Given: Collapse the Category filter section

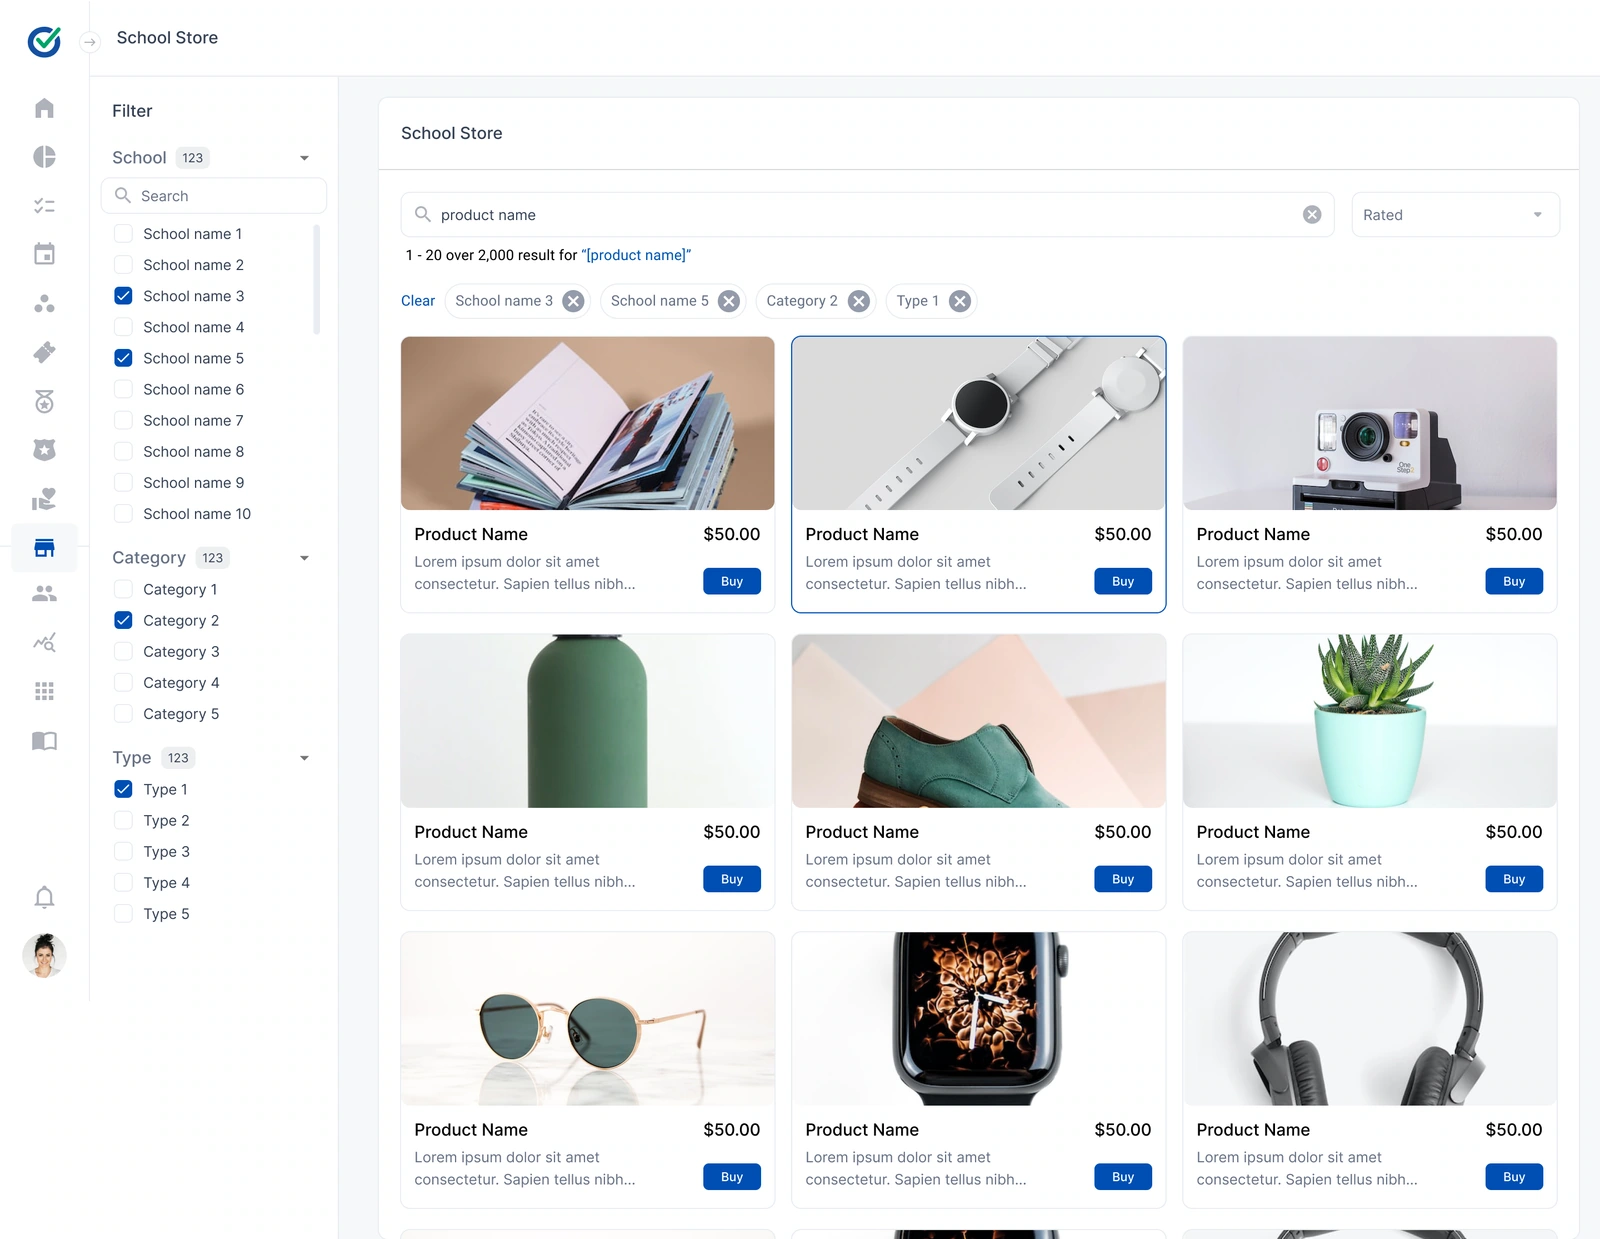Looking at the screenshot, I should point(305,558).
